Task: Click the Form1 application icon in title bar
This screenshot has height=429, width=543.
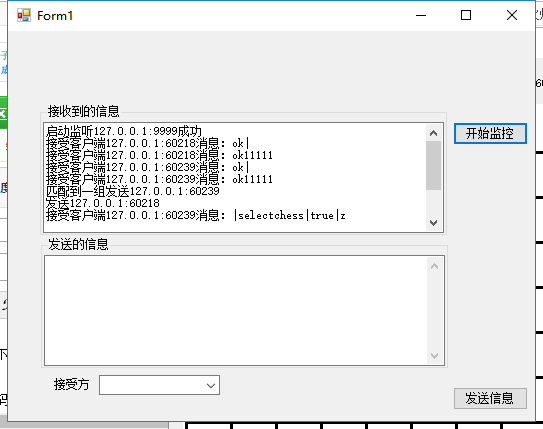Action: point(24,16)
